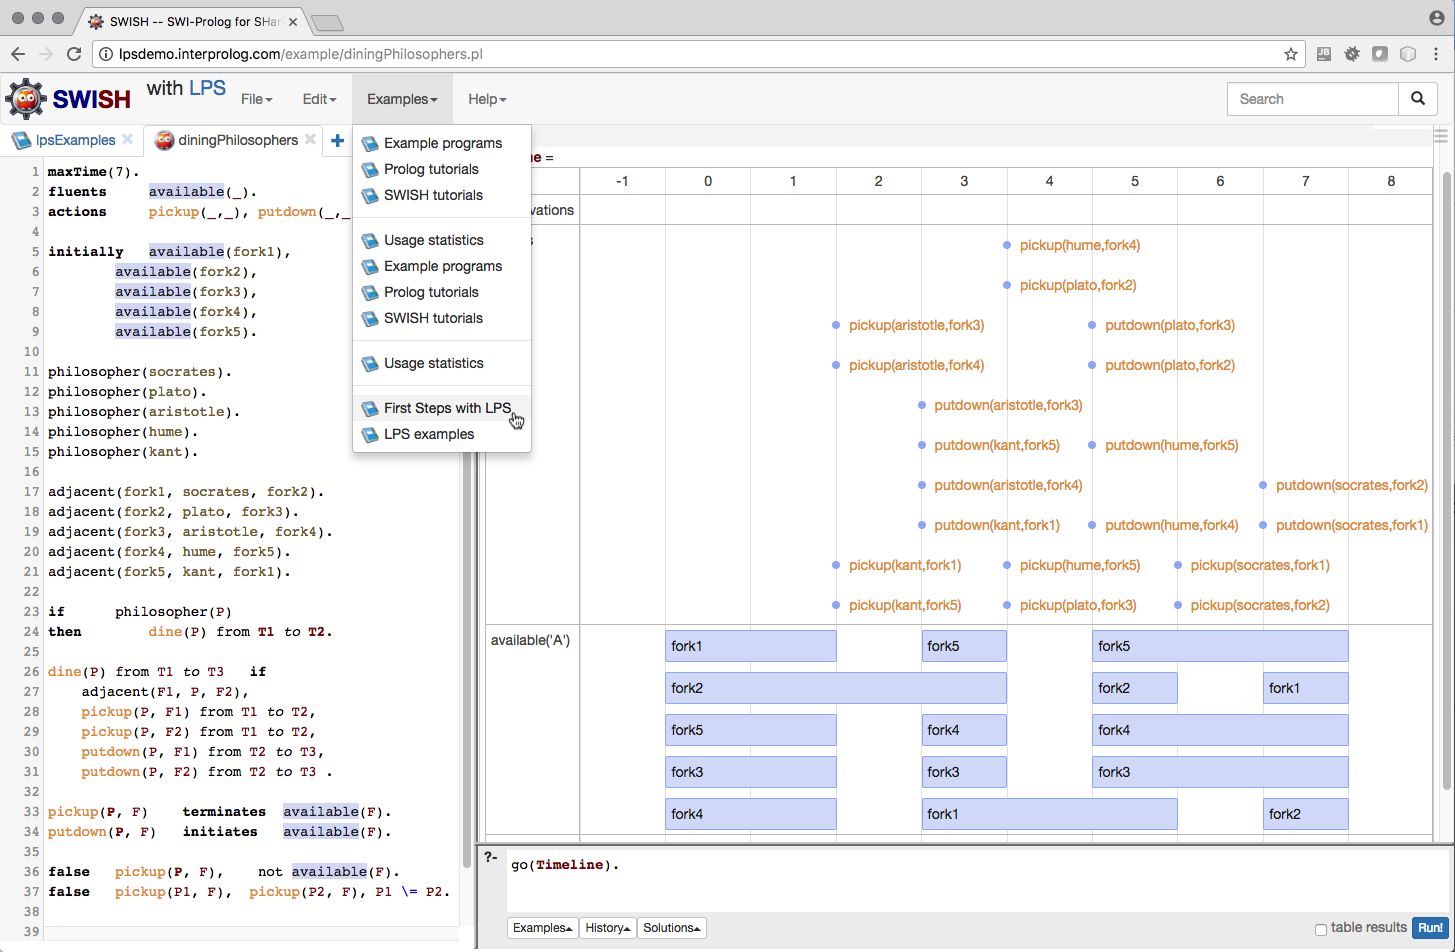Screen dimensions: 1455x952
Task: Collapse the Examples navbar dropdown
Action: coord(402,99)
